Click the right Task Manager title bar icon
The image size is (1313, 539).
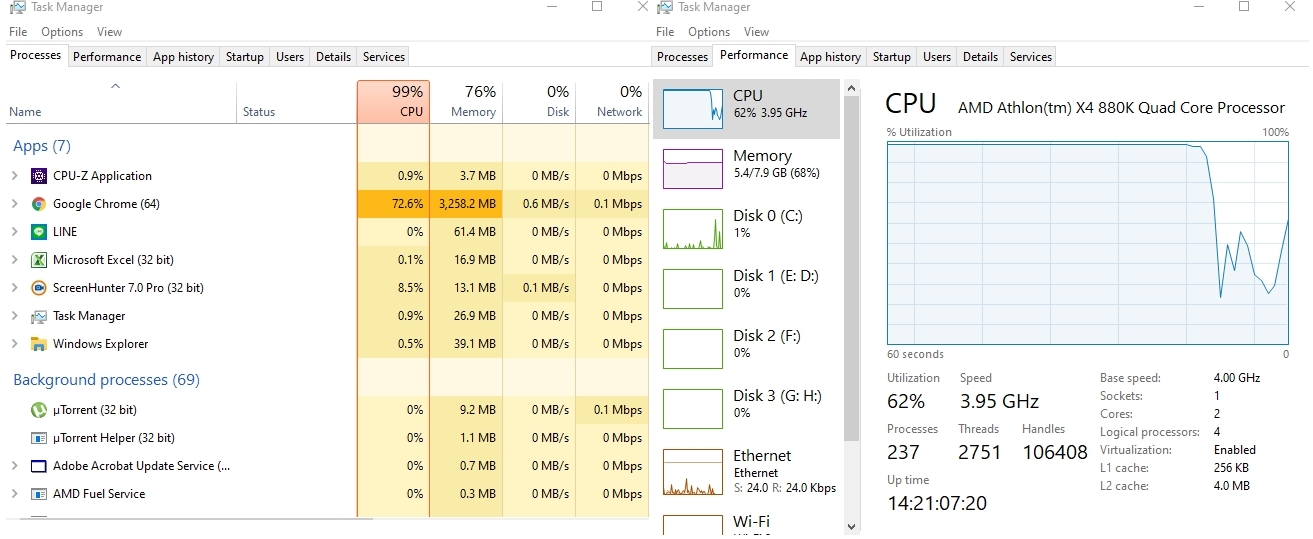click(666, 7)
